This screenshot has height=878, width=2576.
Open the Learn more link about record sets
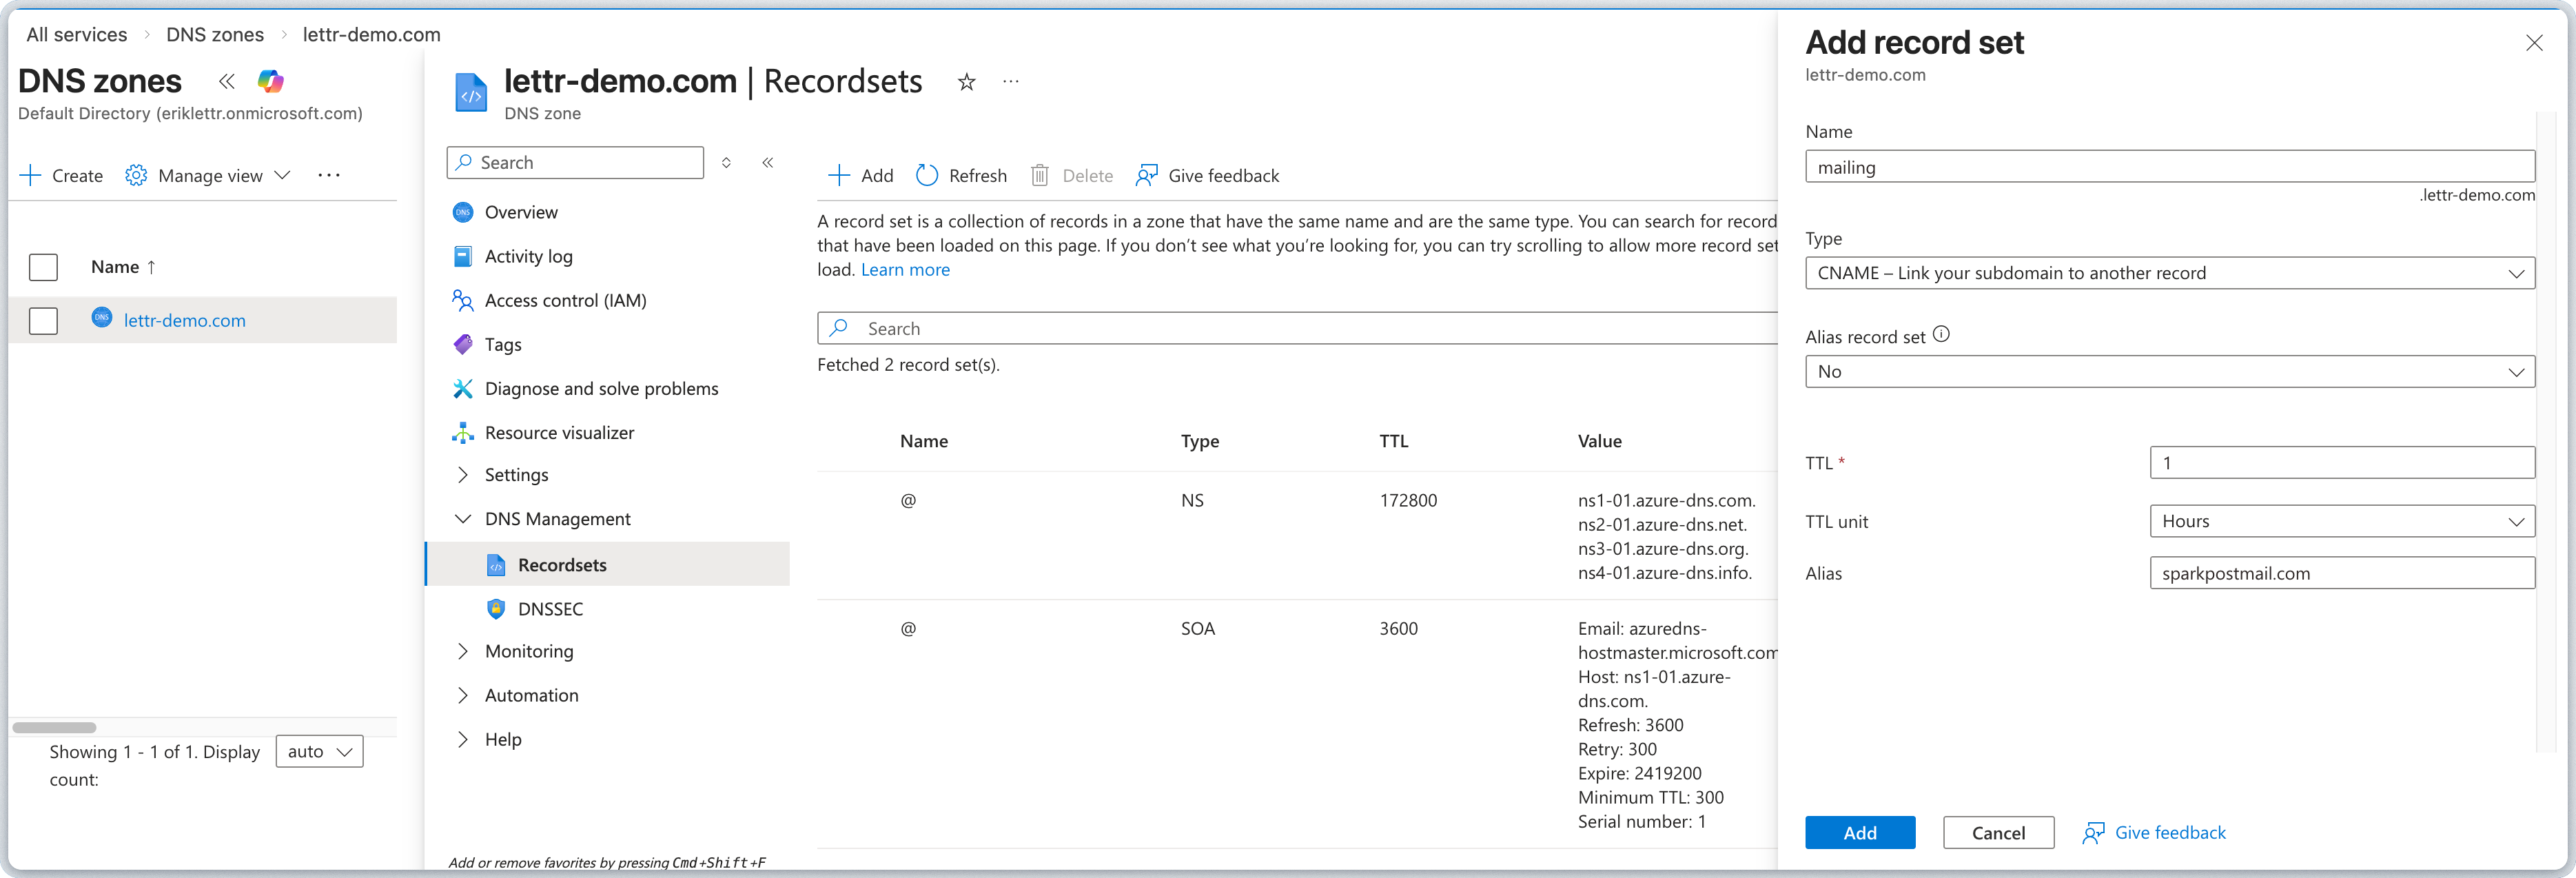tap(905, 269)
